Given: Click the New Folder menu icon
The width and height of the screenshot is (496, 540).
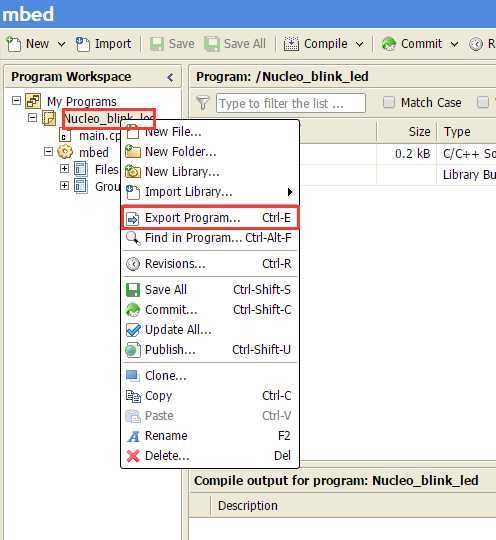Looking at the screenshot, I should pos(133,152).
